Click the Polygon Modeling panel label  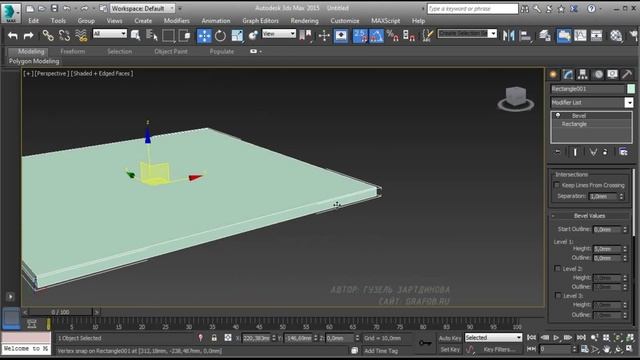pyautogui.click(x=34, y=61)
